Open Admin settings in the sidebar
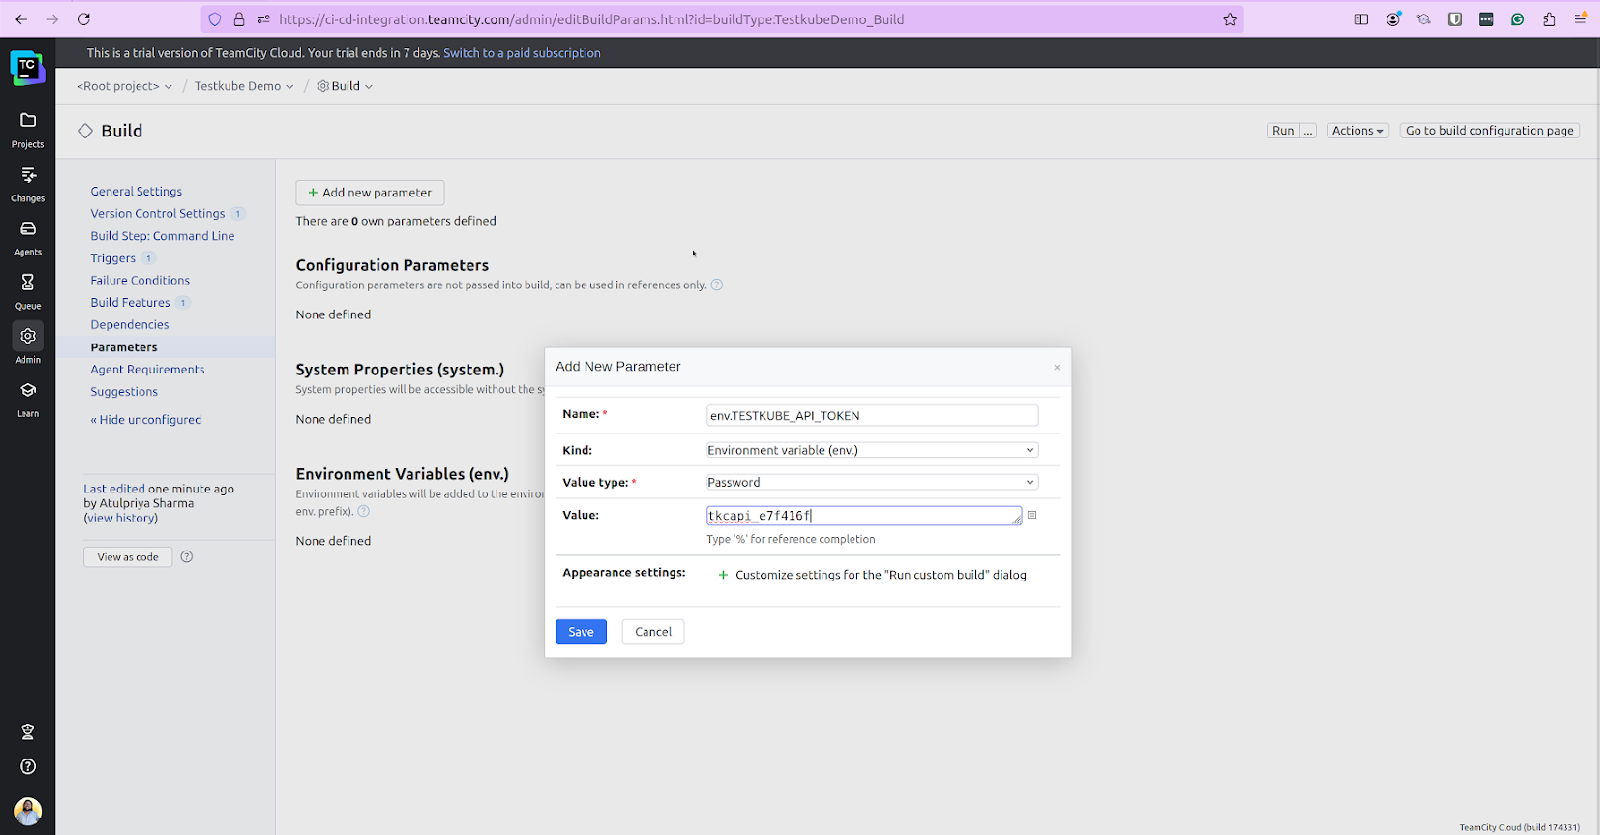Image resolution: width=1600 pixels, height=835 pixels. click(28, 345)
